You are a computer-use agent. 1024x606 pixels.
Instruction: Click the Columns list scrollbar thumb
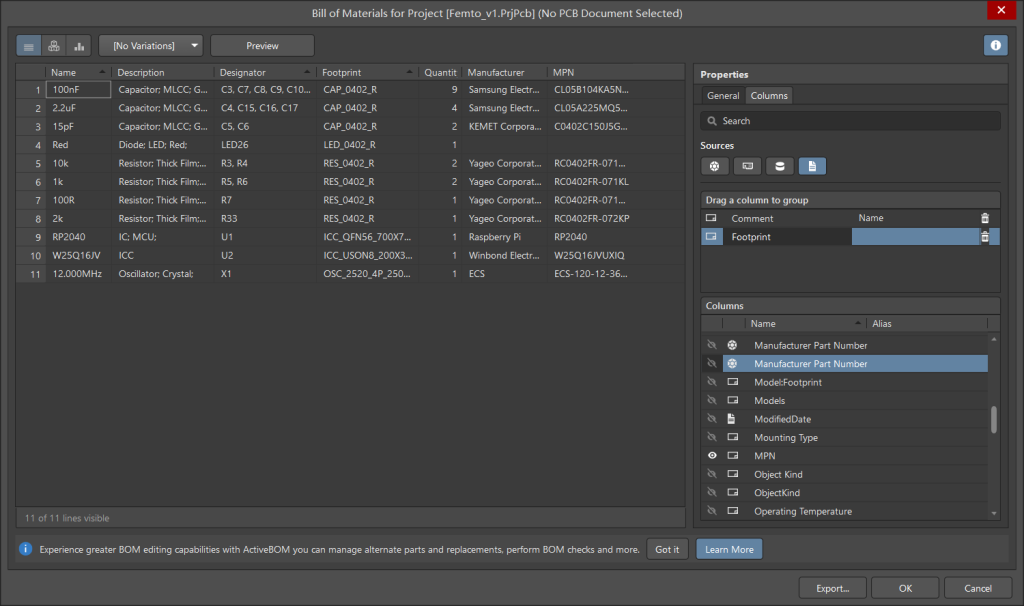pyautogui.click(x=994, y=420)
